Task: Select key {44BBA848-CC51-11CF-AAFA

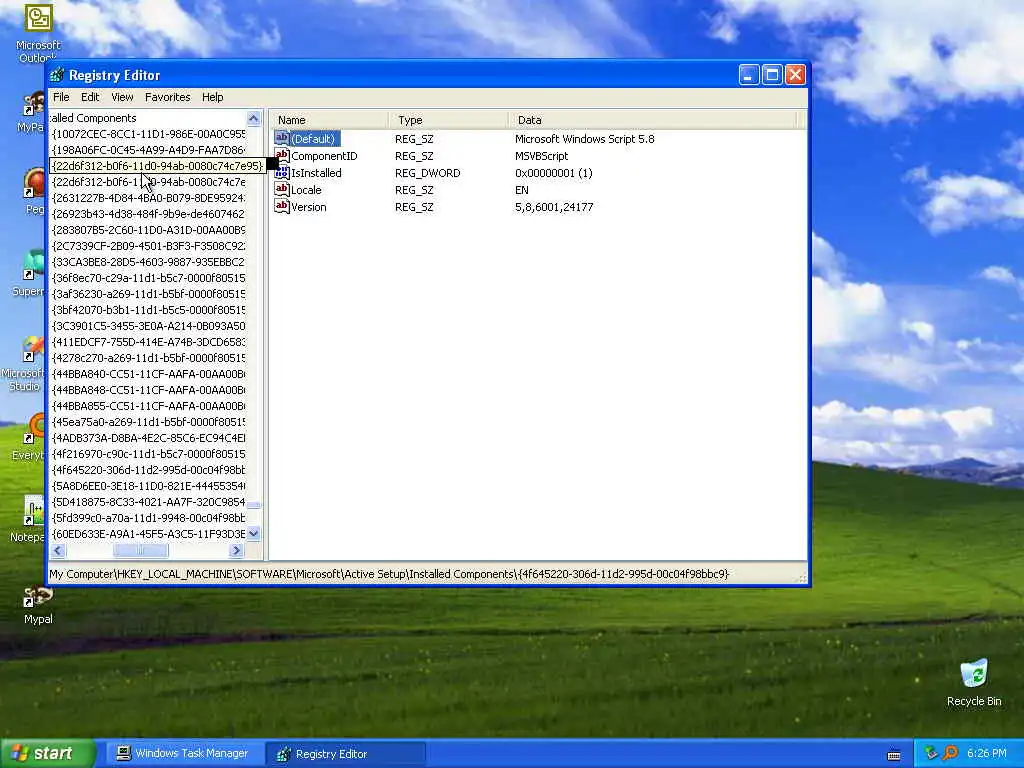Action: tap(148, 390)
